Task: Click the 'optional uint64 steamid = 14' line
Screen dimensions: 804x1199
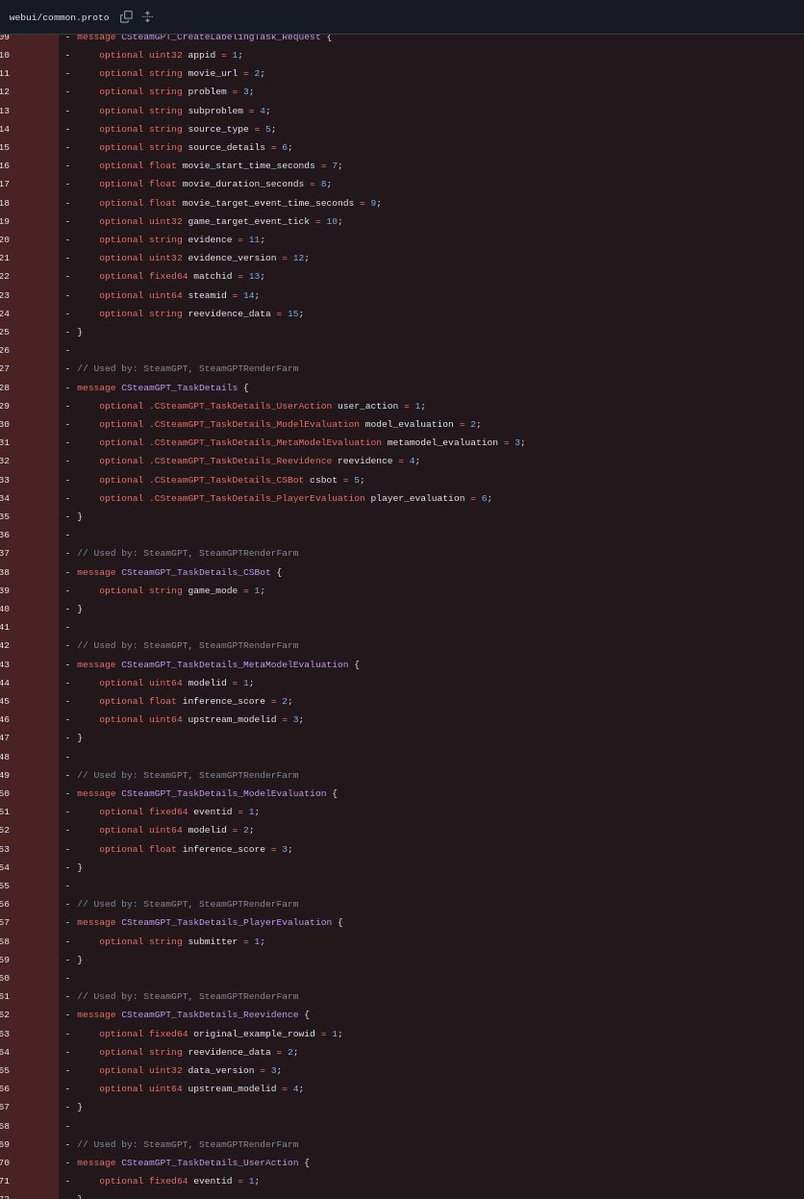Action: click(179, 296)
